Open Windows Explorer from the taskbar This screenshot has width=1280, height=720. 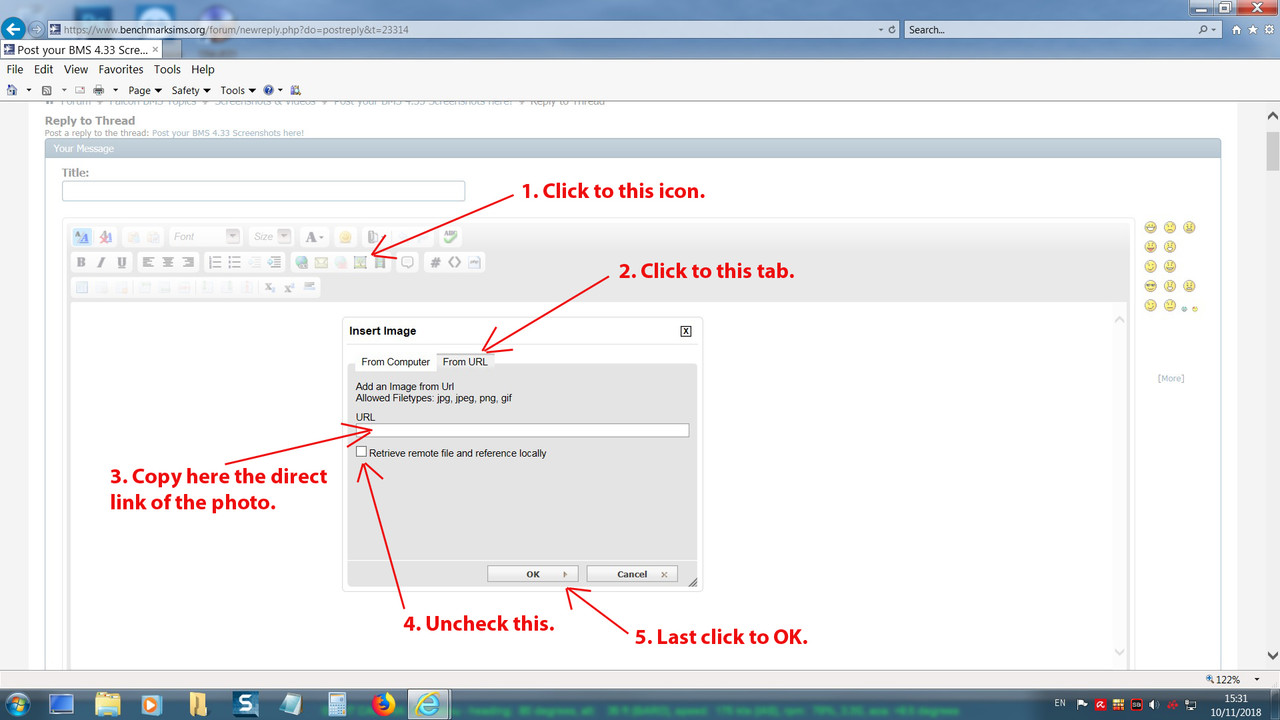tap(107, 703)
